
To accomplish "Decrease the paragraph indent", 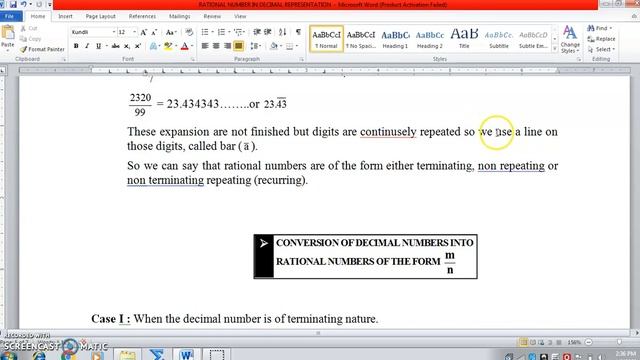I will pyautogui.click(x=257, y=32).
